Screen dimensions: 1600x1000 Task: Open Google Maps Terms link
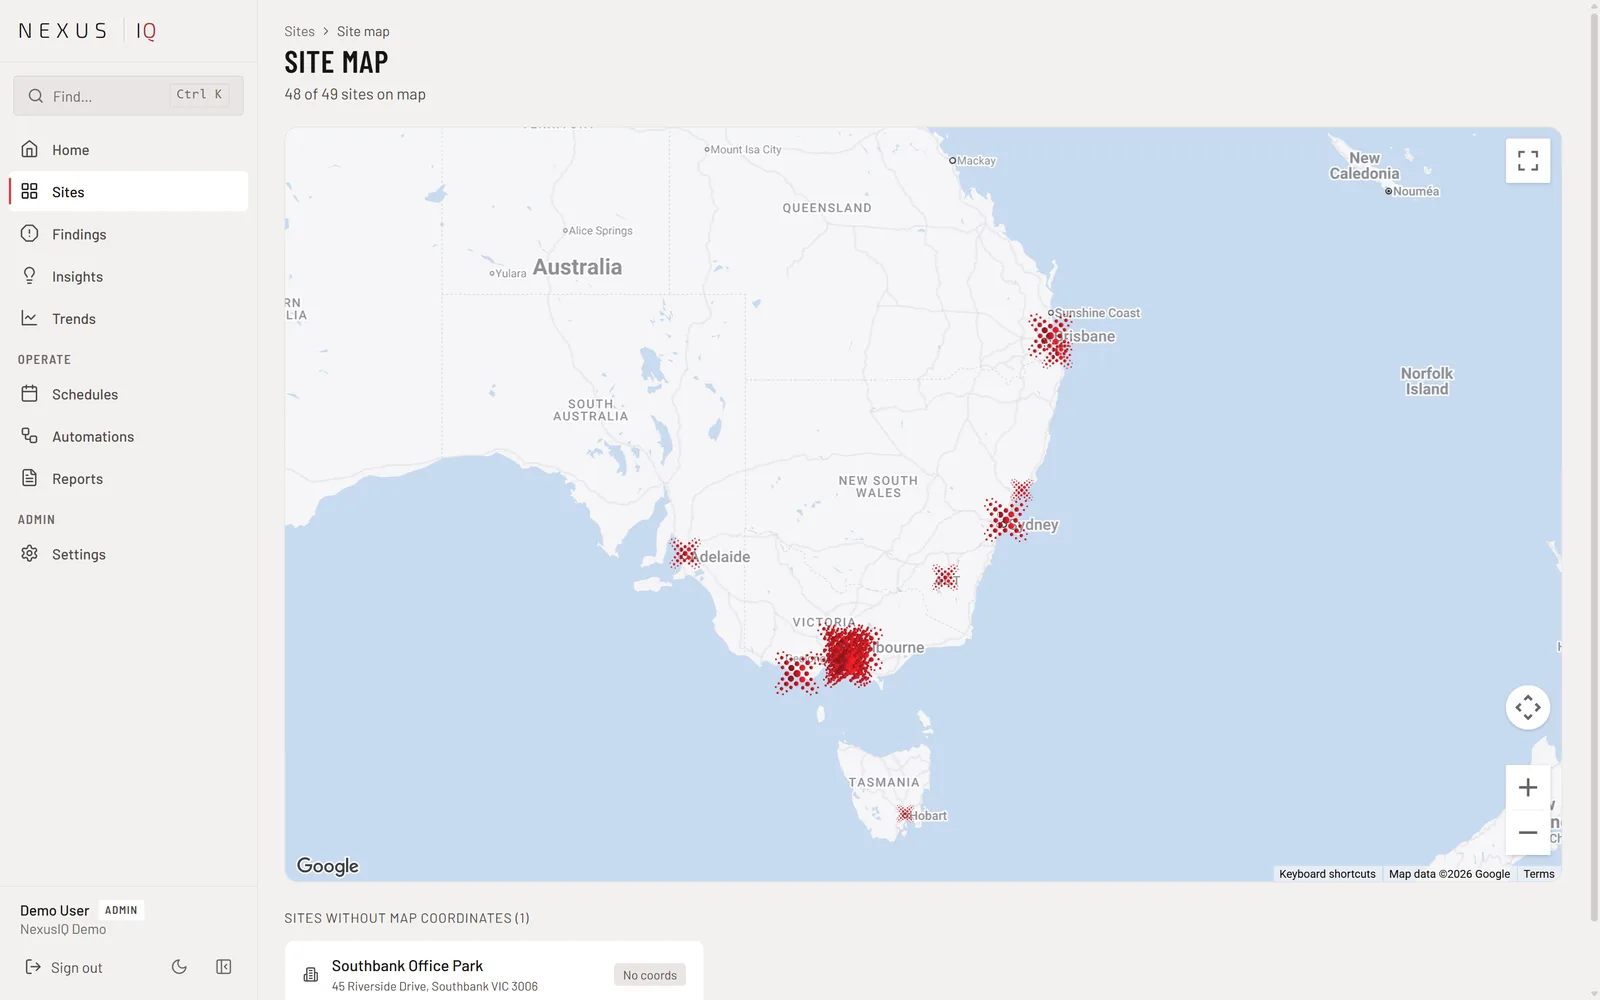[x=1539, y=874]
